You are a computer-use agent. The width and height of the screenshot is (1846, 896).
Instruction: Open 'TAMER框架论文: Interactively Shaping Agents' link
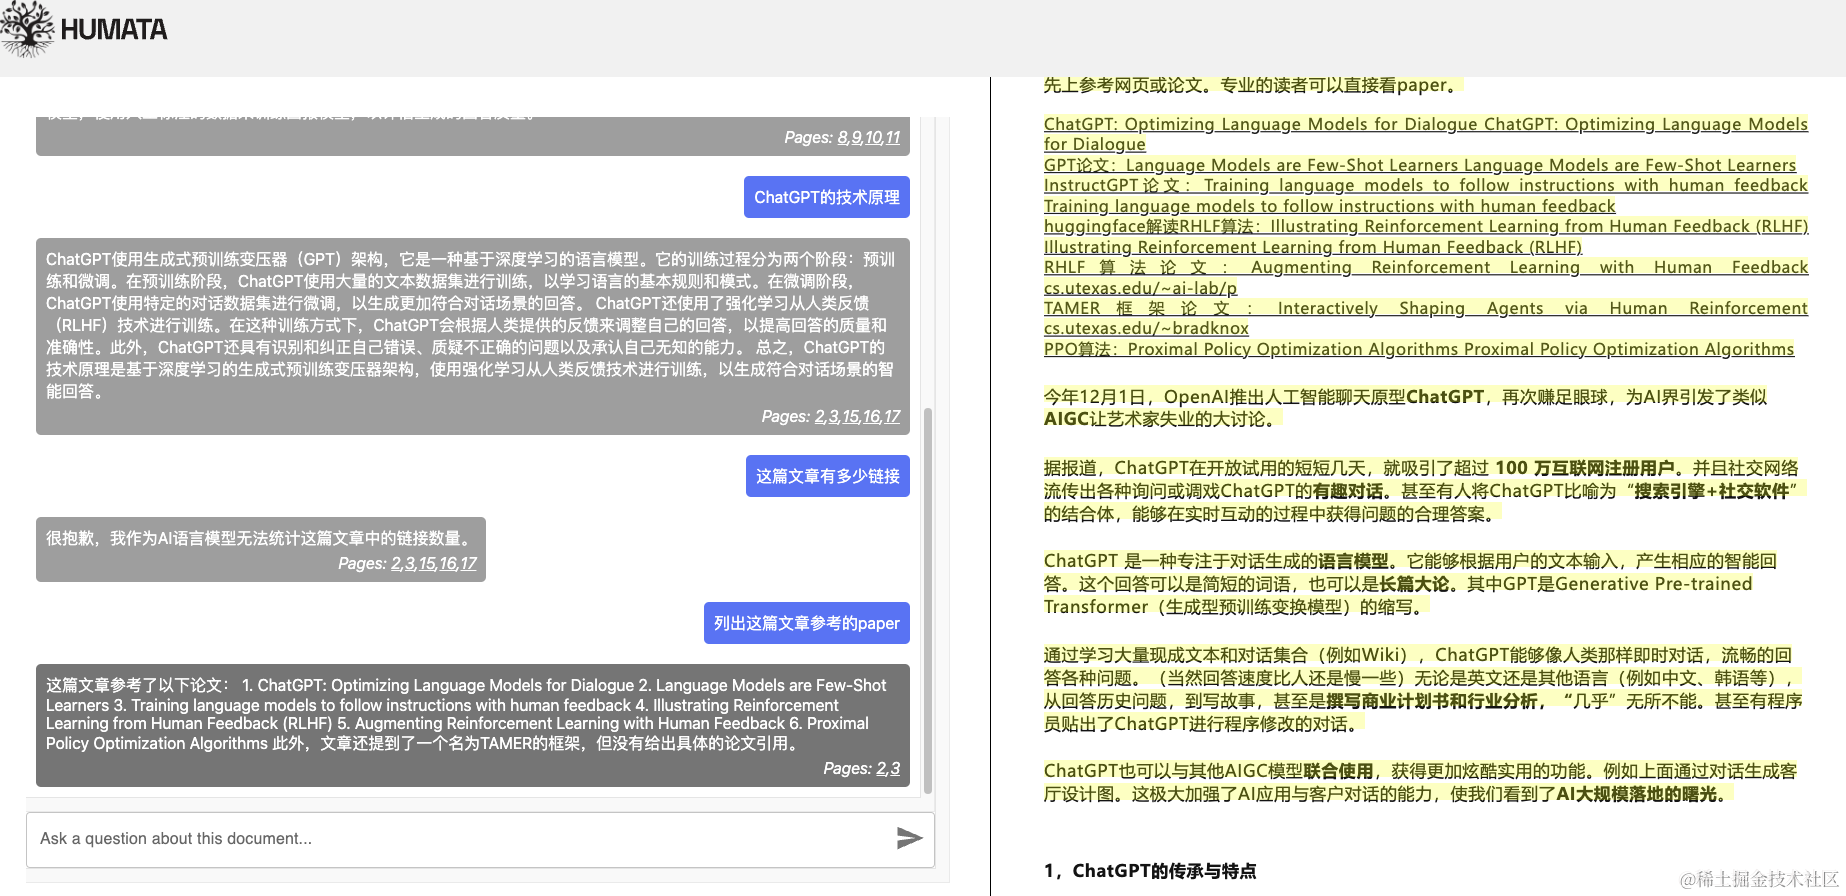[x=1425, y=308]
